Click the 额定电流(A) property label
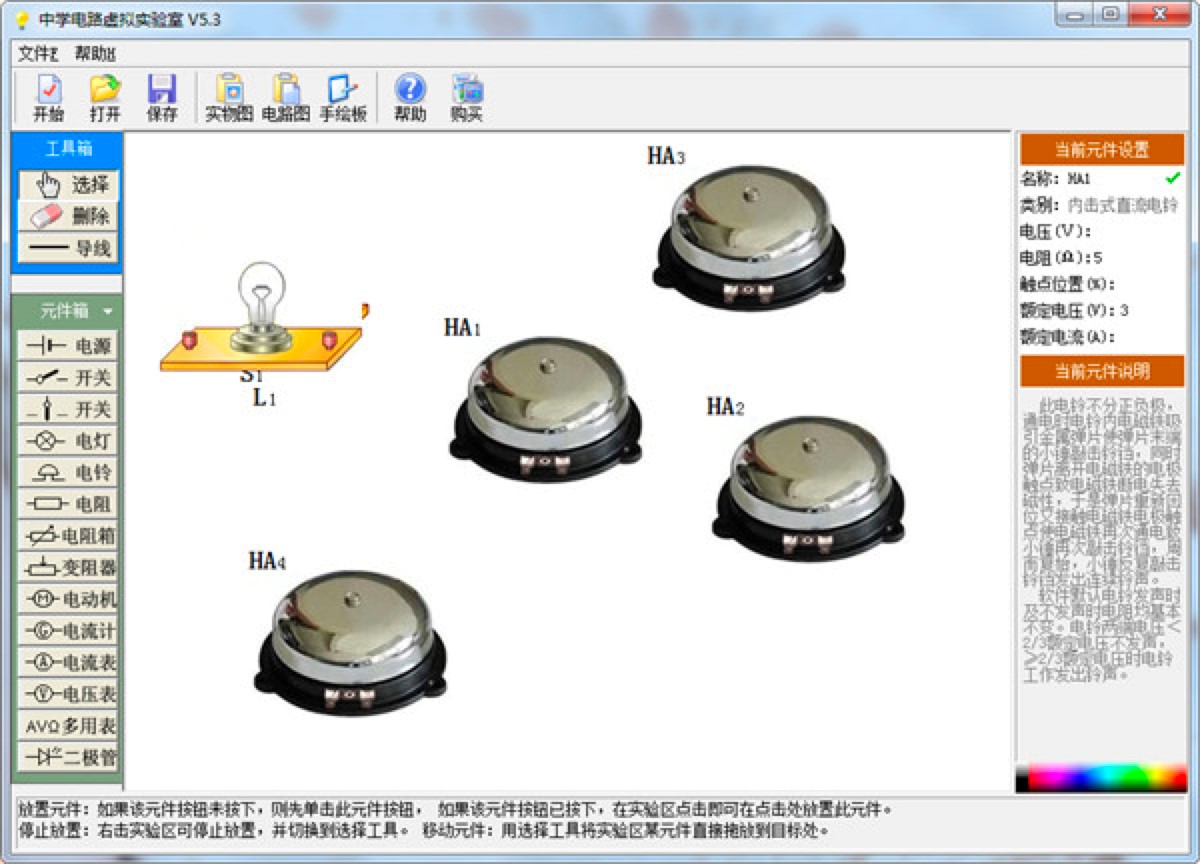The height and width of the screenshot is (864, 1200). tap(1067, 337)
